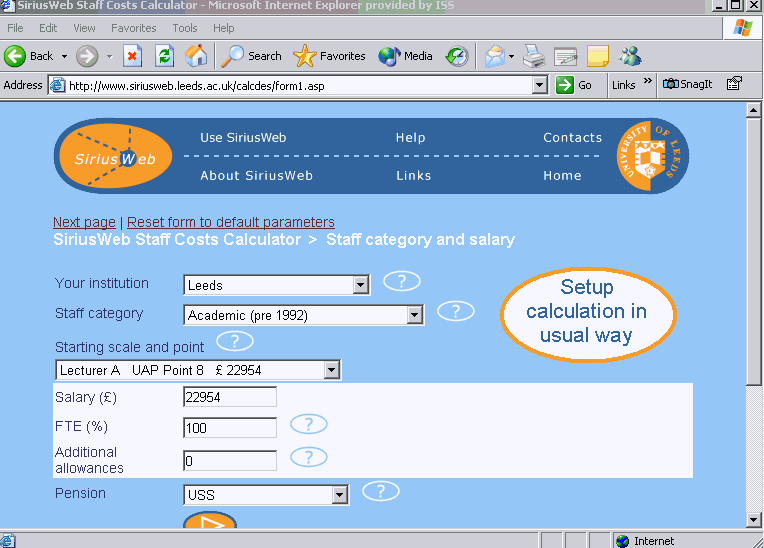The width and height of the screenshot is (764, 548).
Task: Click the Refresh page toolbar icon
Action: pos(164,56)
